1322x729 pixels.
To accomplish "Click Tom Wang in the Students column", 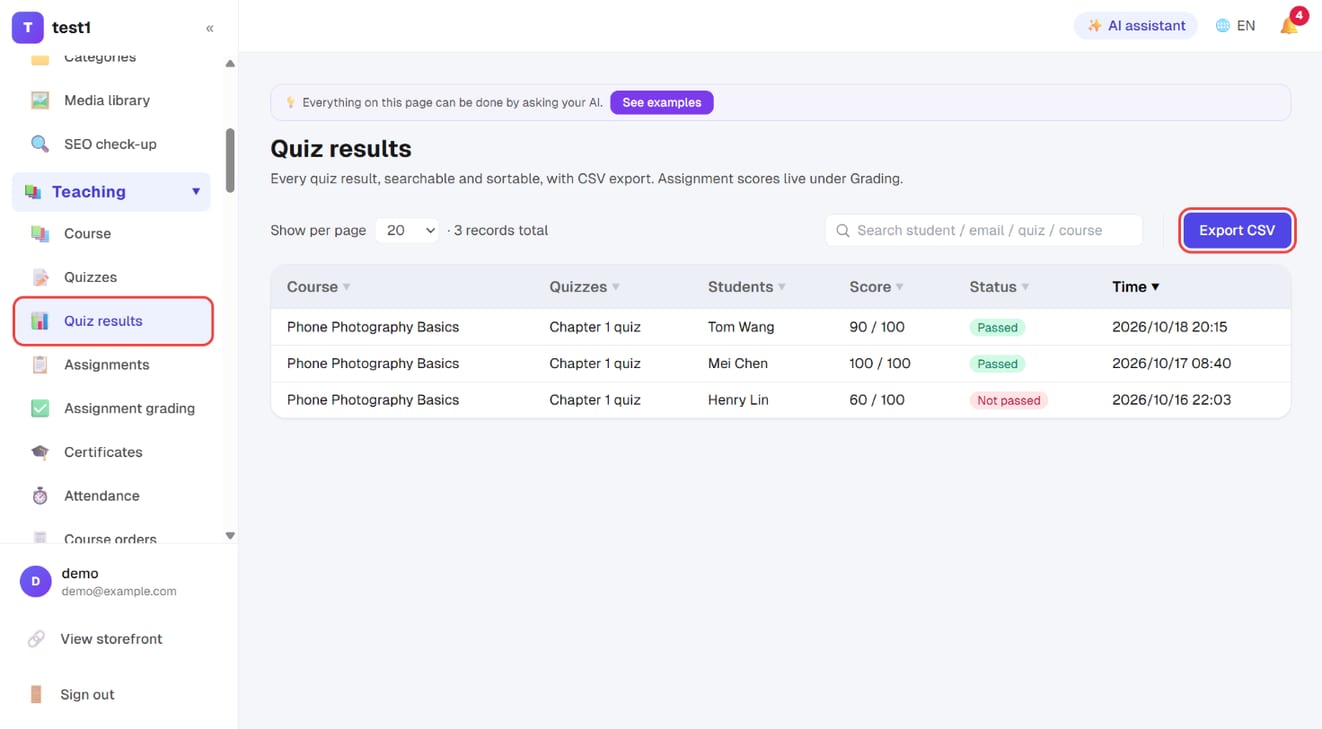I will 741,327.
